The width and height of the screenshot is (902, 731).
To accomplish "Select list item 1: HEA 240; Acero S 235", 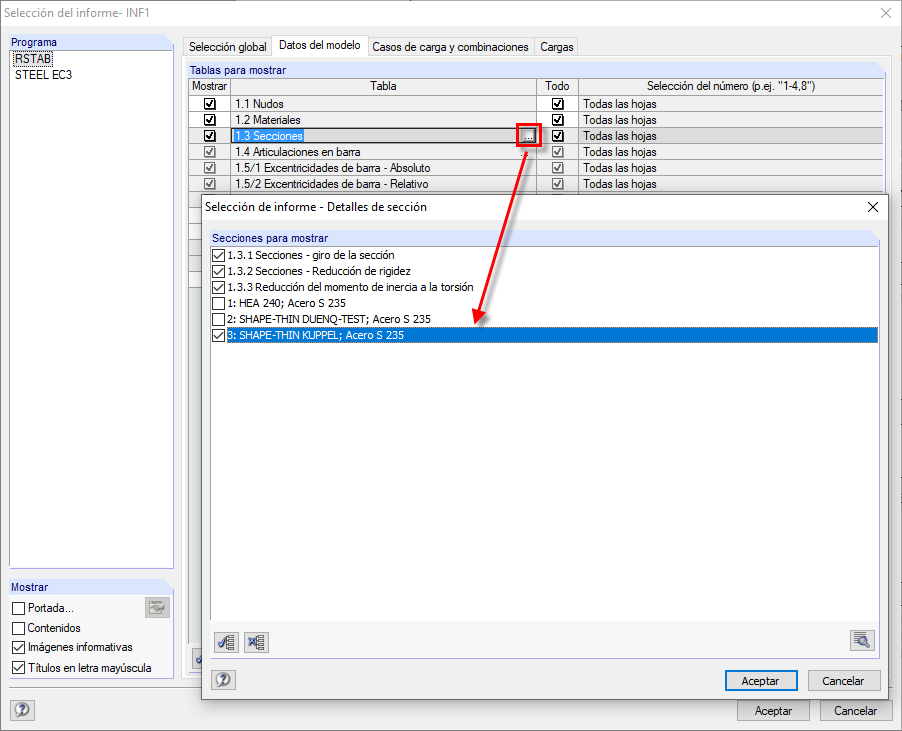I will (x=286, y=303).
